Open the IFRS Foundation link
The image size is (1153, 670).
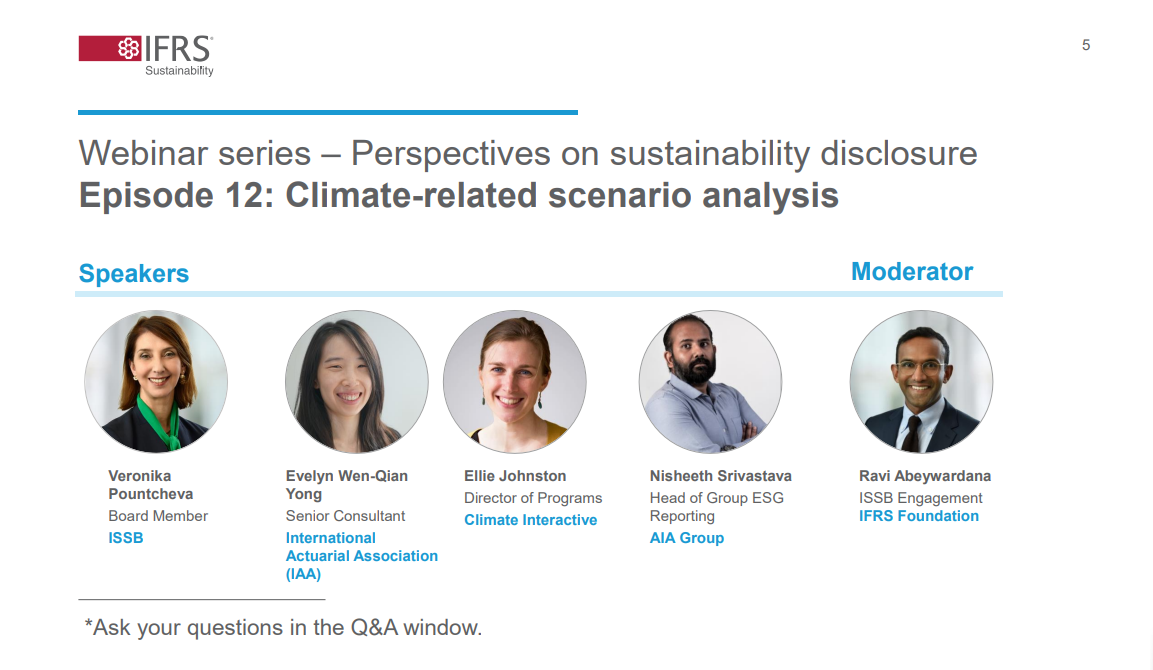pos(918,516)
